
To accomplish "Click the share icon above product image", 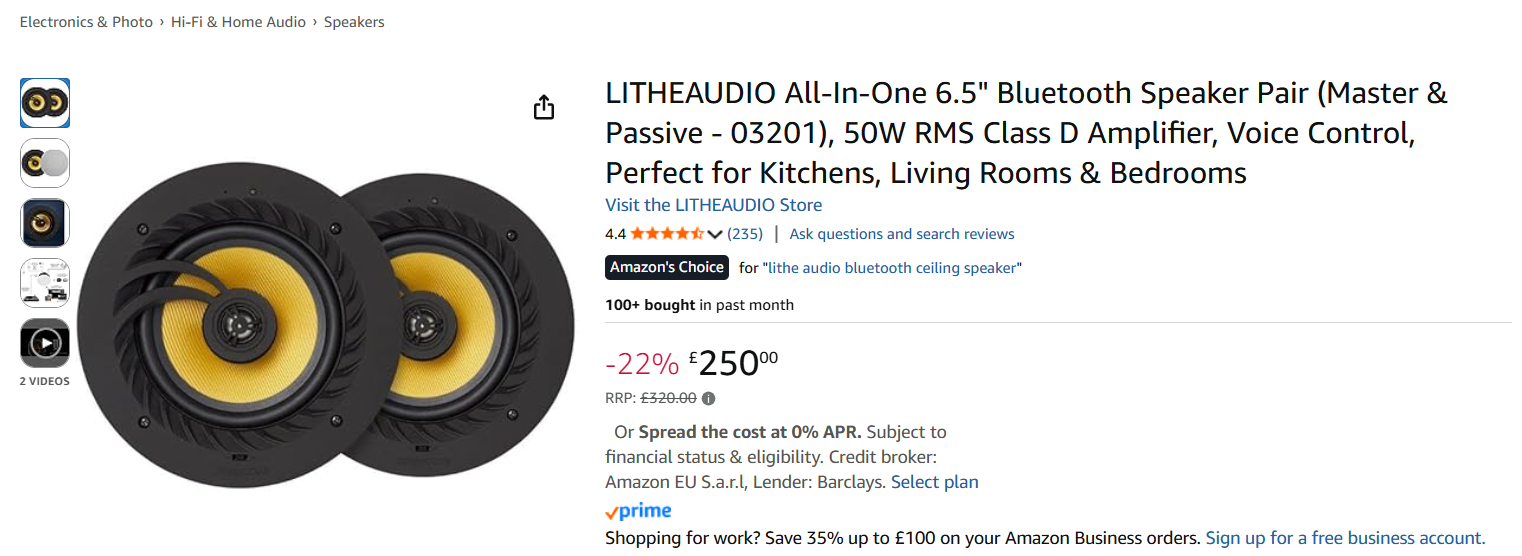I will point(543,107).
